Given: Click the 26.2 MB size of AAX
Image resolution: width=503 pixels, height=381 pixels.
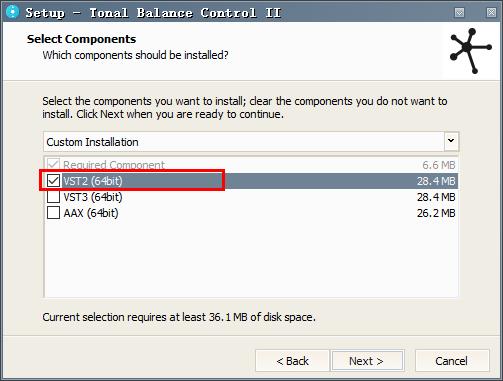Looking at the screenshot, I should [x=436, y=213].
